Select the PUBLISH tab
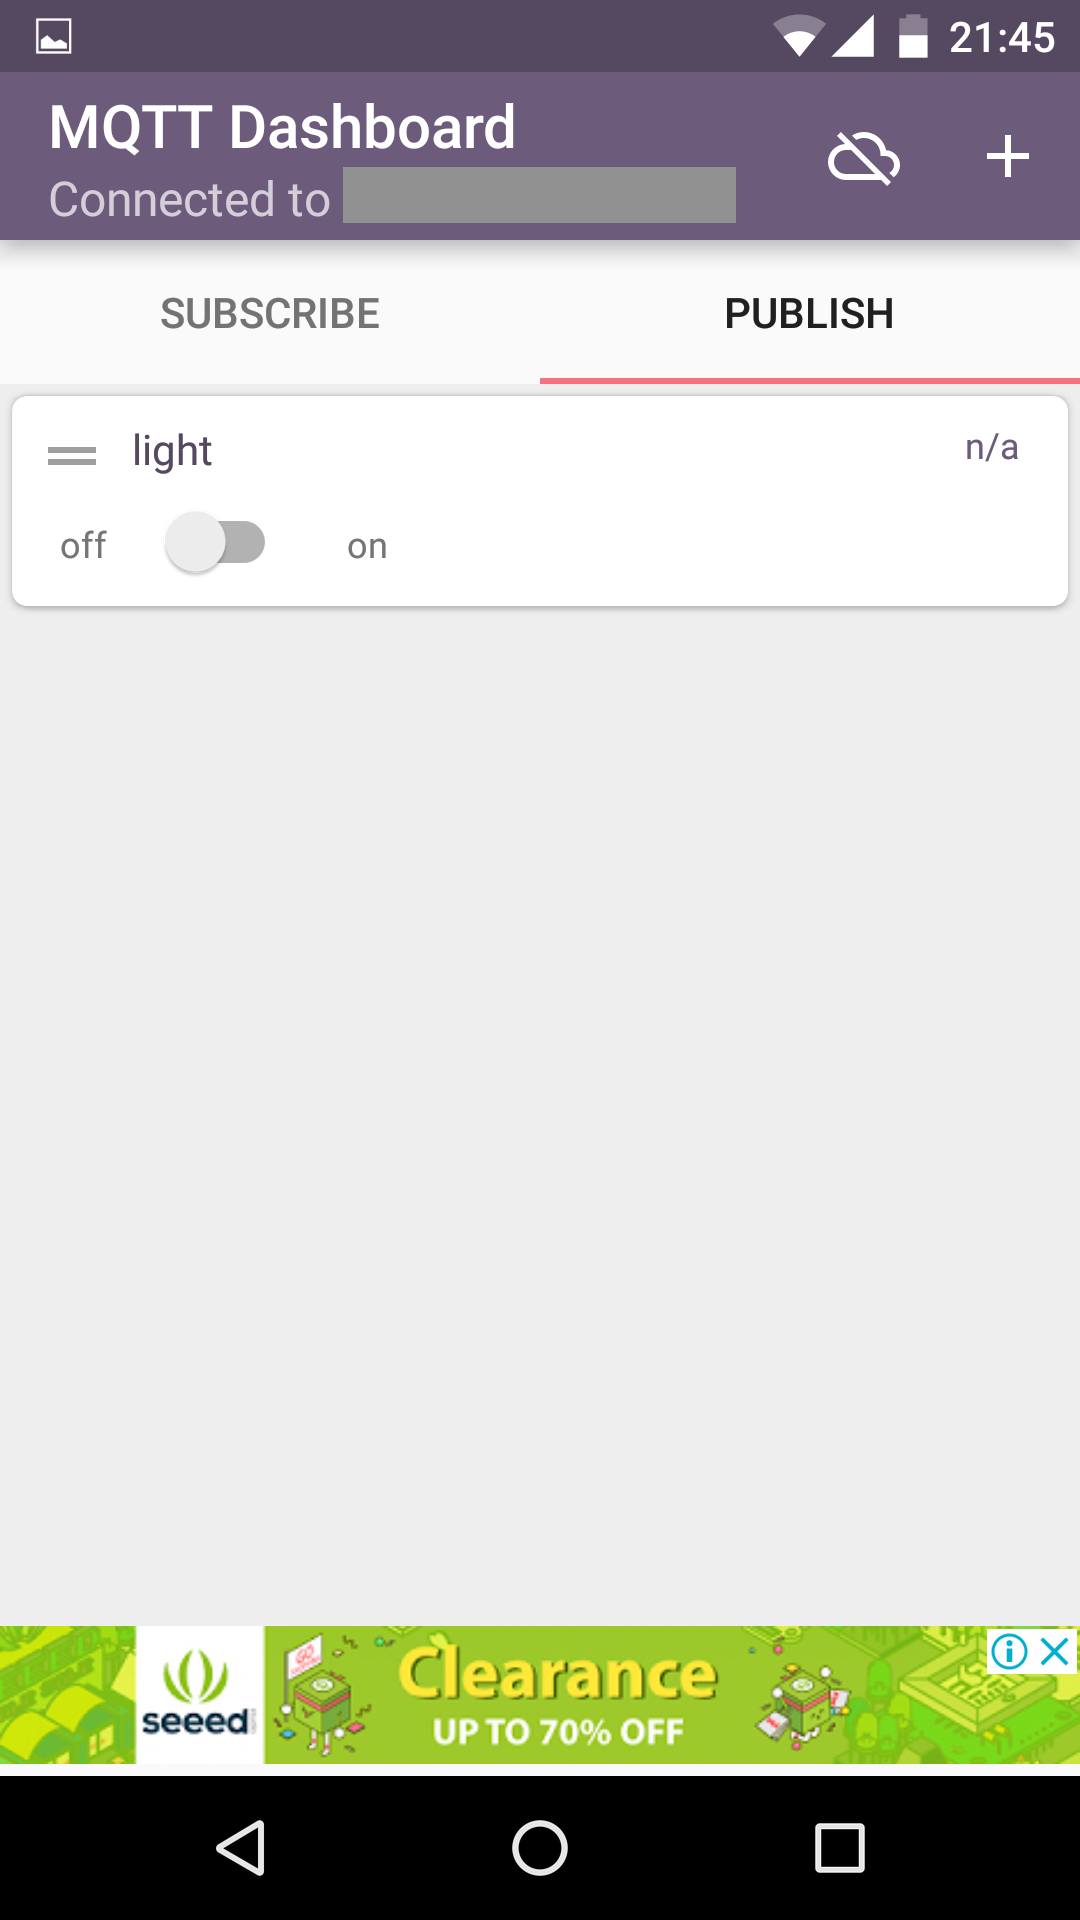Screen dimensions: 1080x1920 pyautogui.click(x=809, y=314)
